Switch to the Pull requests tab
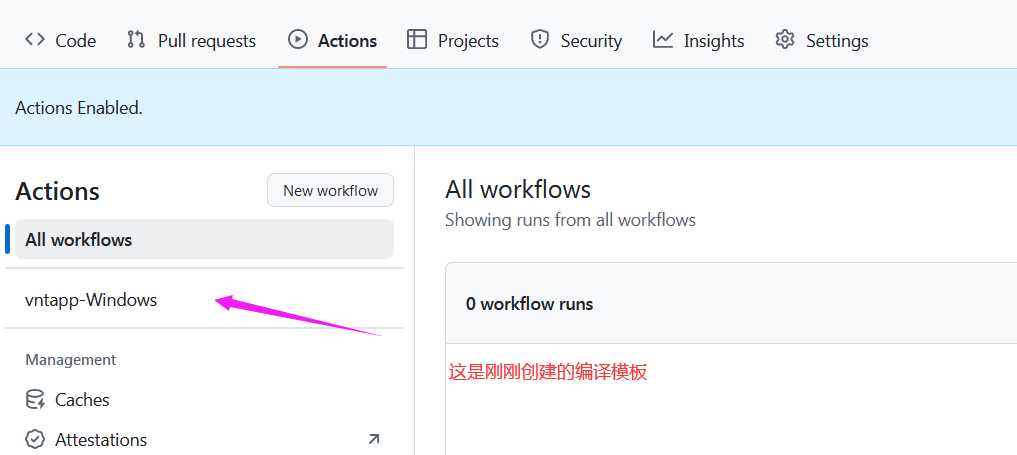The width and height of the screenshot is (1017, 455). coord(207,41)
